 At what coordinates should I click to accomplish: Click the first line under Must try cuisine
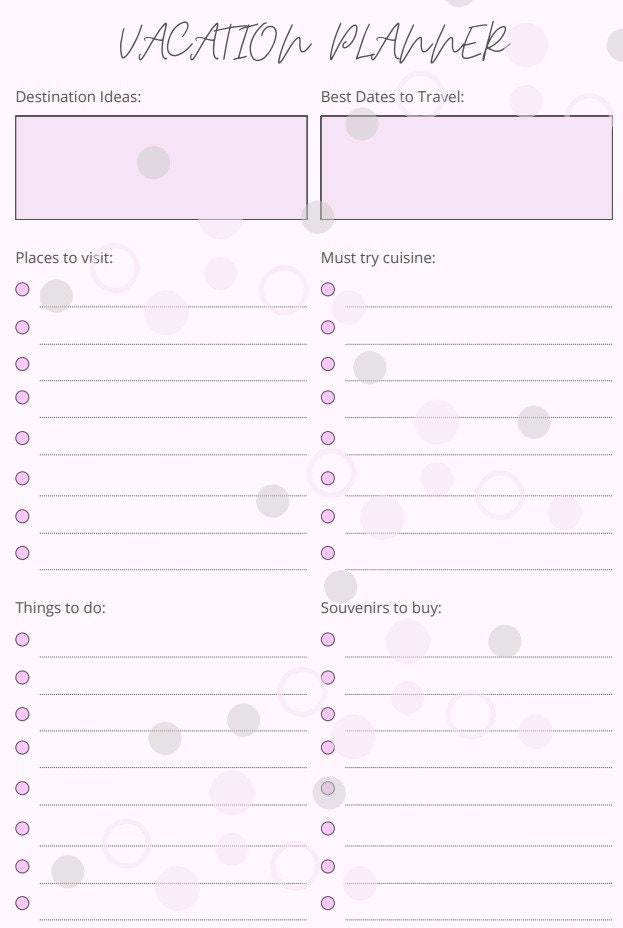pyautogui.click(x=479, y=298)
